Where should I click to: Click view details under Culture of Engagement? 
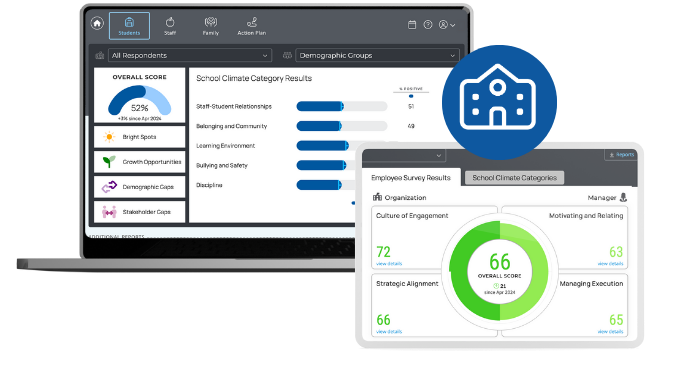click(389, 264)
